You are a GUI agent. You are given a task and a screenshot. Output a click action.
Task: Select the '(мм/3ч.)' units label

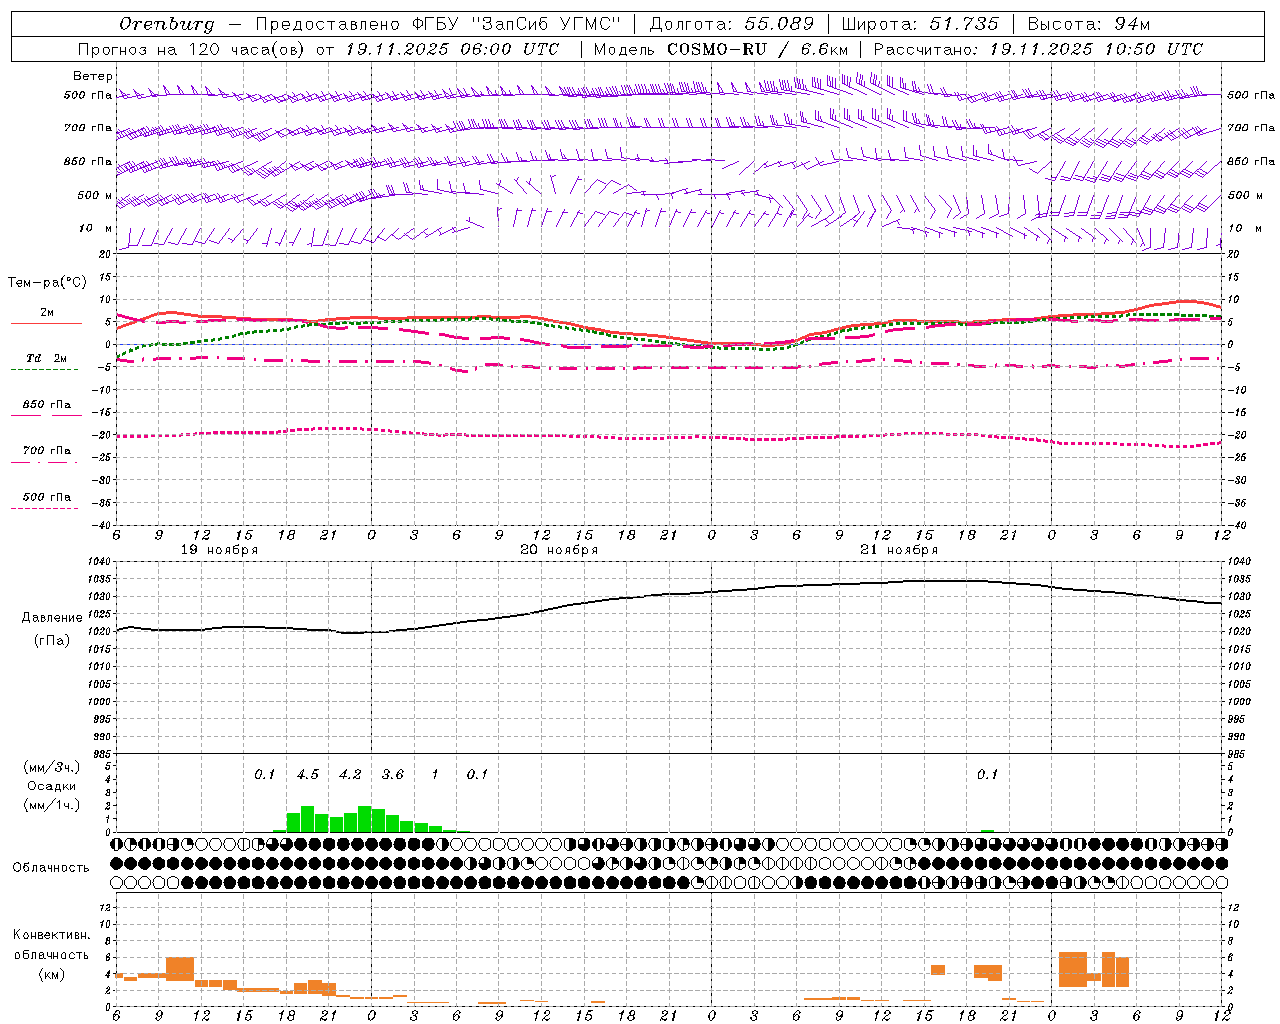(51, 767)
